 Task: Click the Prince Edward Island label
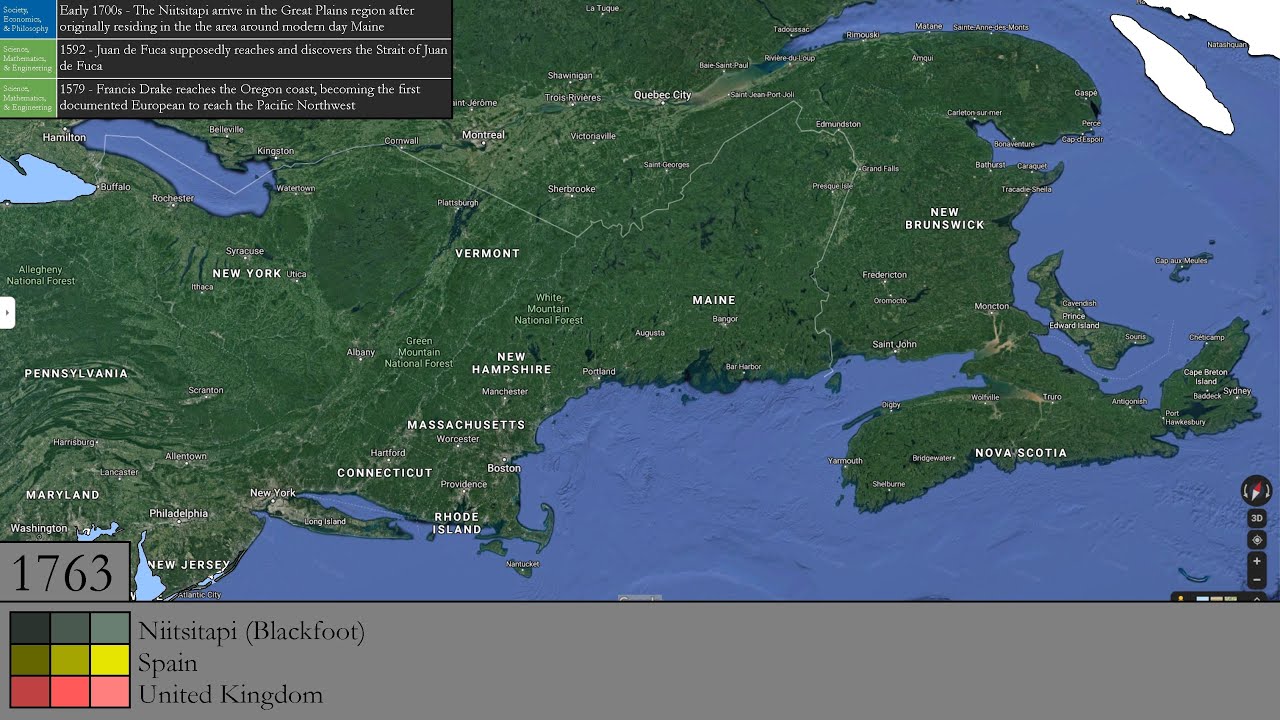tap(1074, 321)
